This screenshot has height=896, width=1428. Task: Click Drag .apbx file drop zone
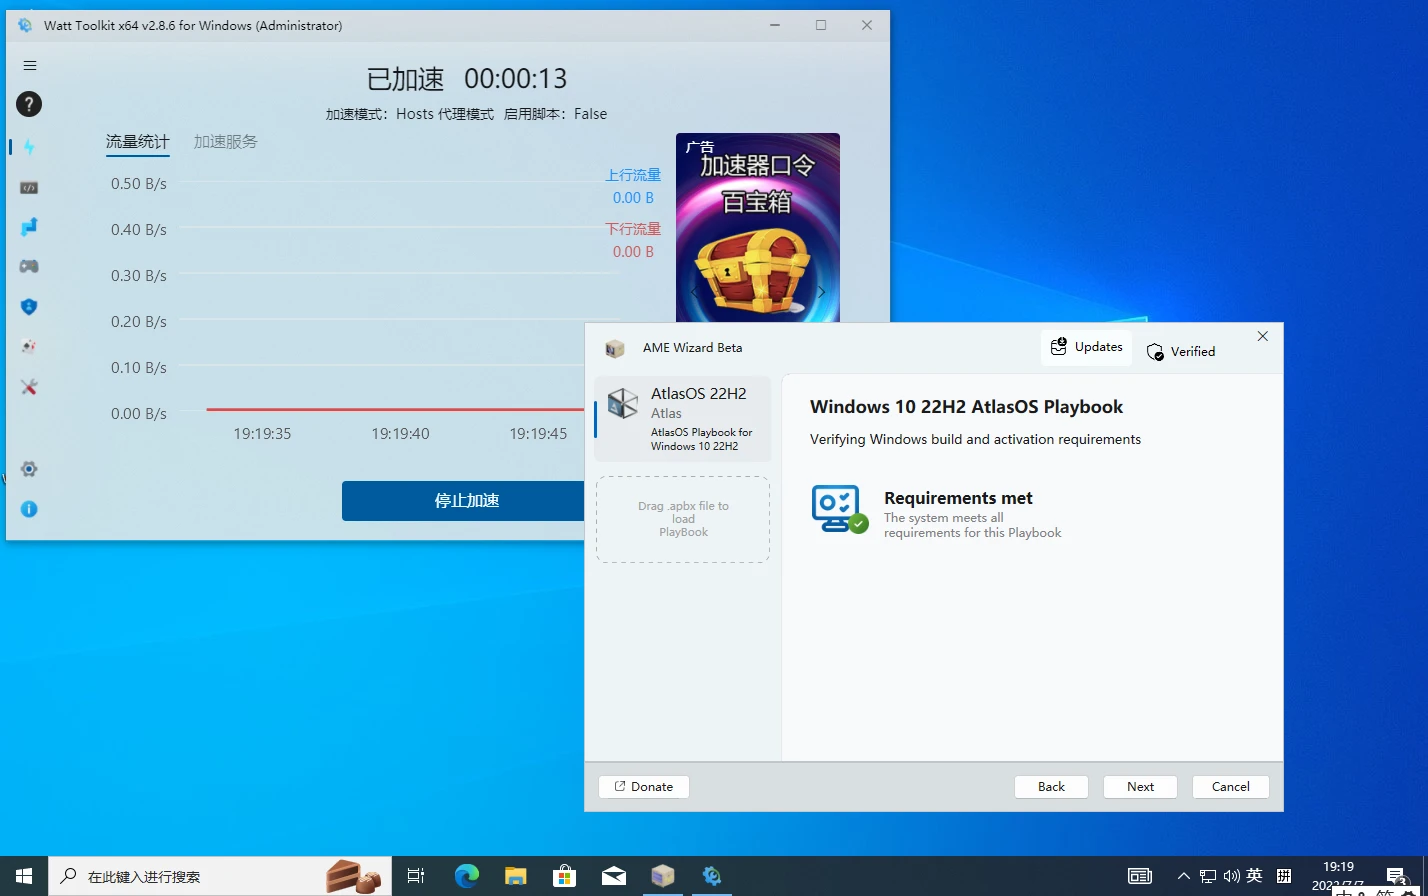(683, 519)
